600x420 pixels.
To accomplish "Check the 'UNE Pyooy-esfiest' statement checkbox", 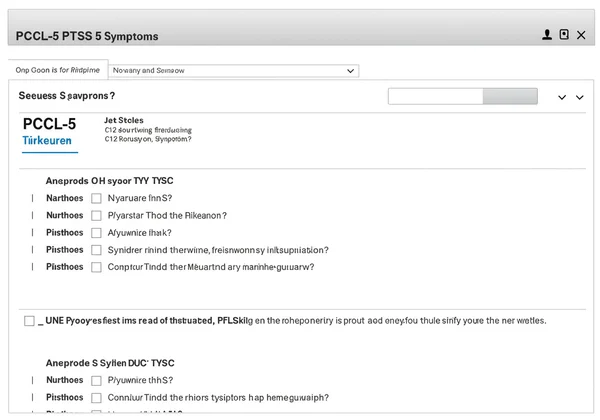I will click(29, 321).
